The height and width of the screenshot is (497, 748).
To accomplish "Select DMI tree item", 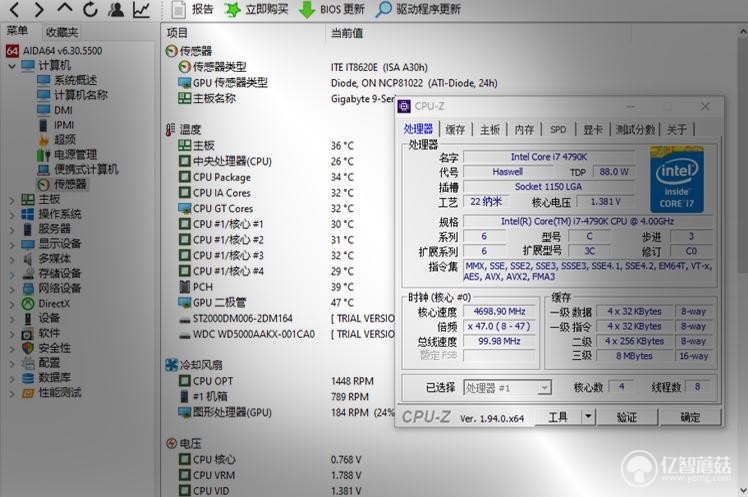I will coord(55,110).
